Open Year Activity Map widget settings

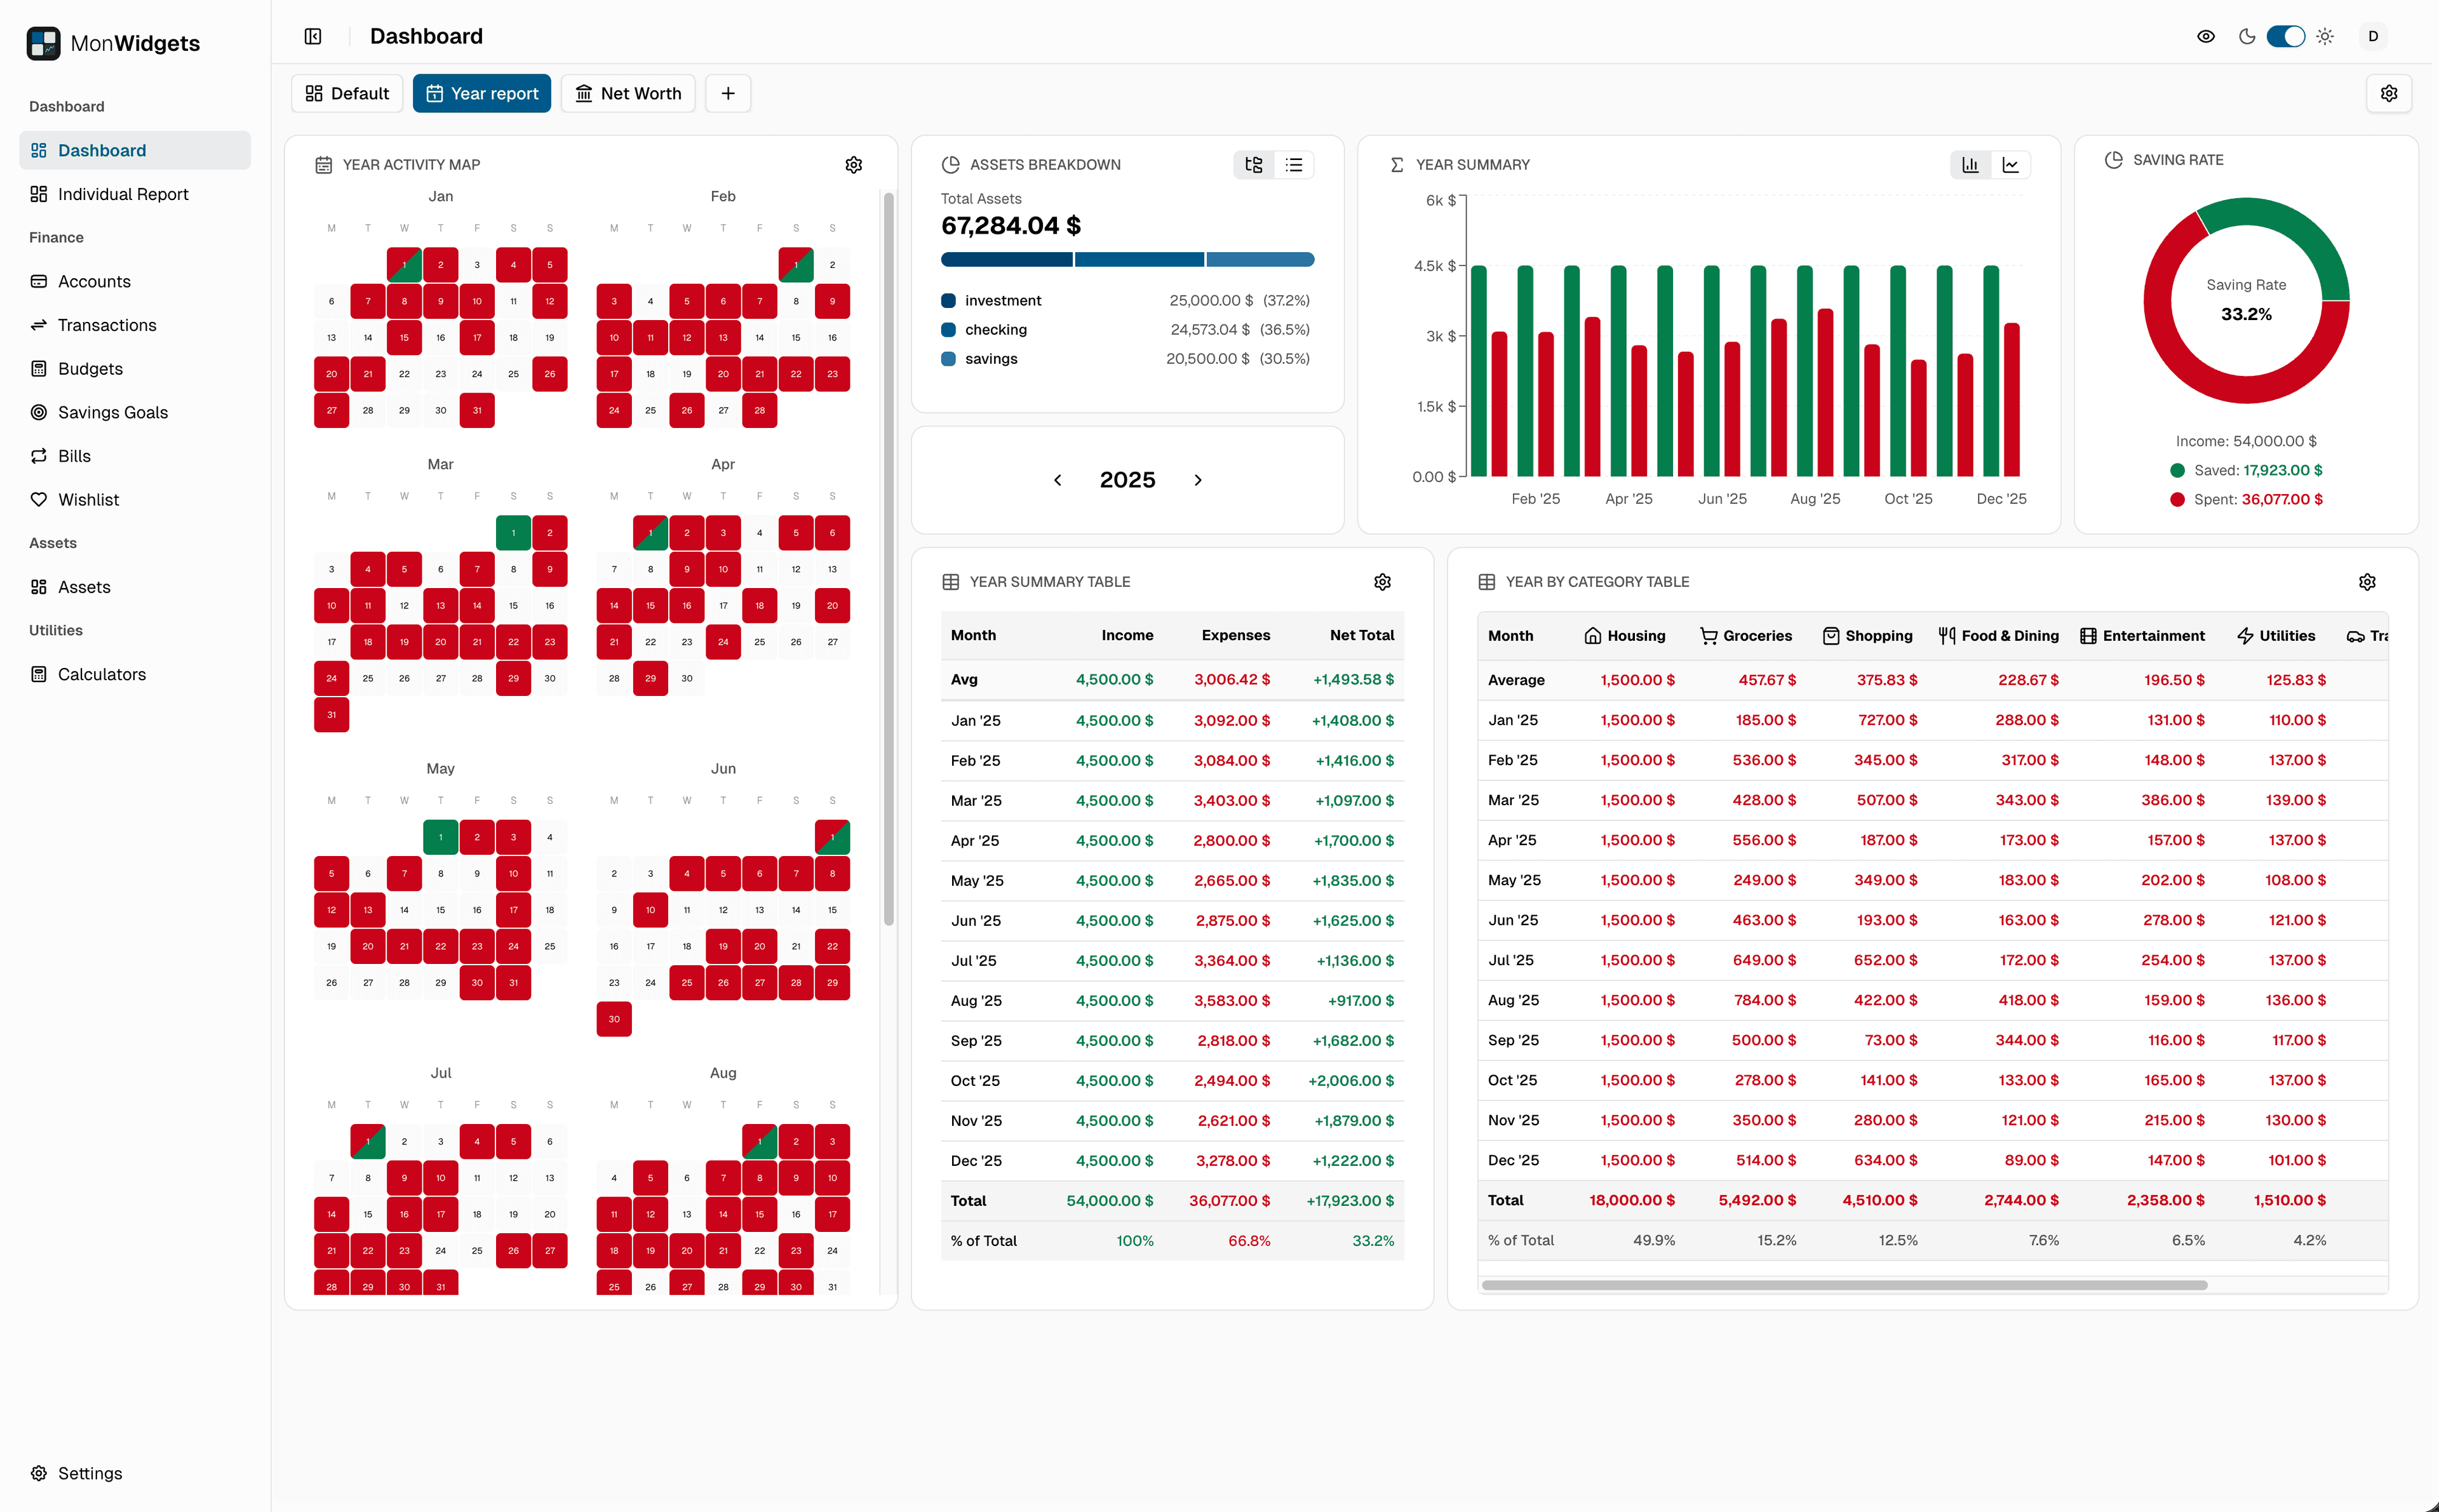[x=854, y=164]
